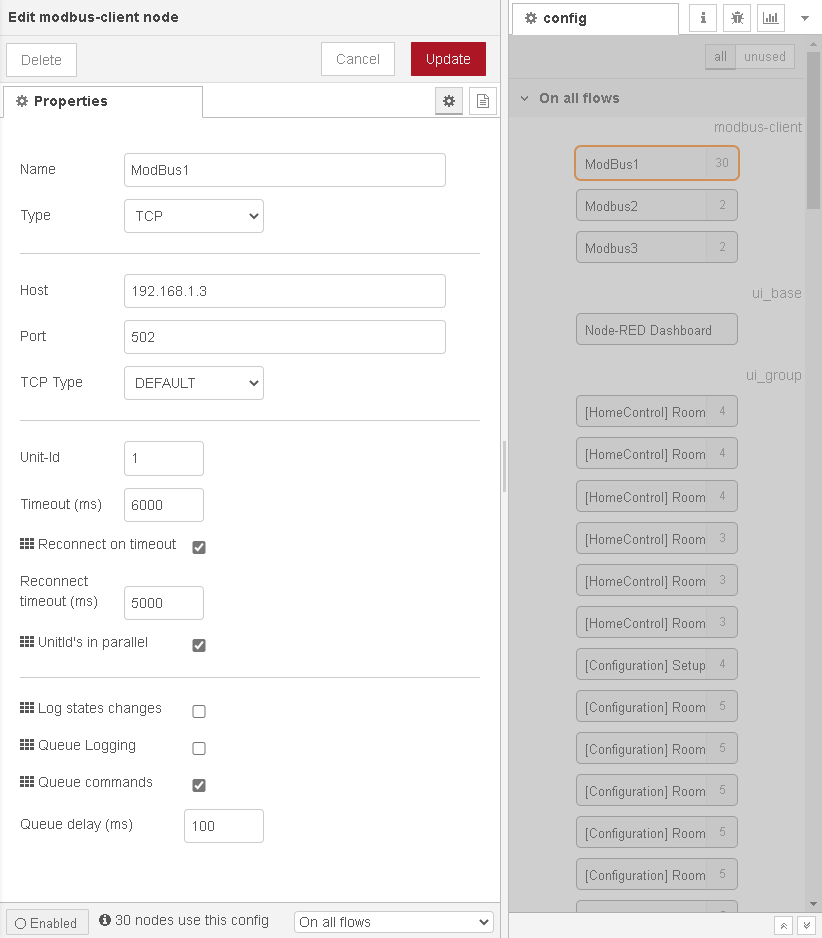
Task: Click the Cancel button
Action: click(358, 59)
